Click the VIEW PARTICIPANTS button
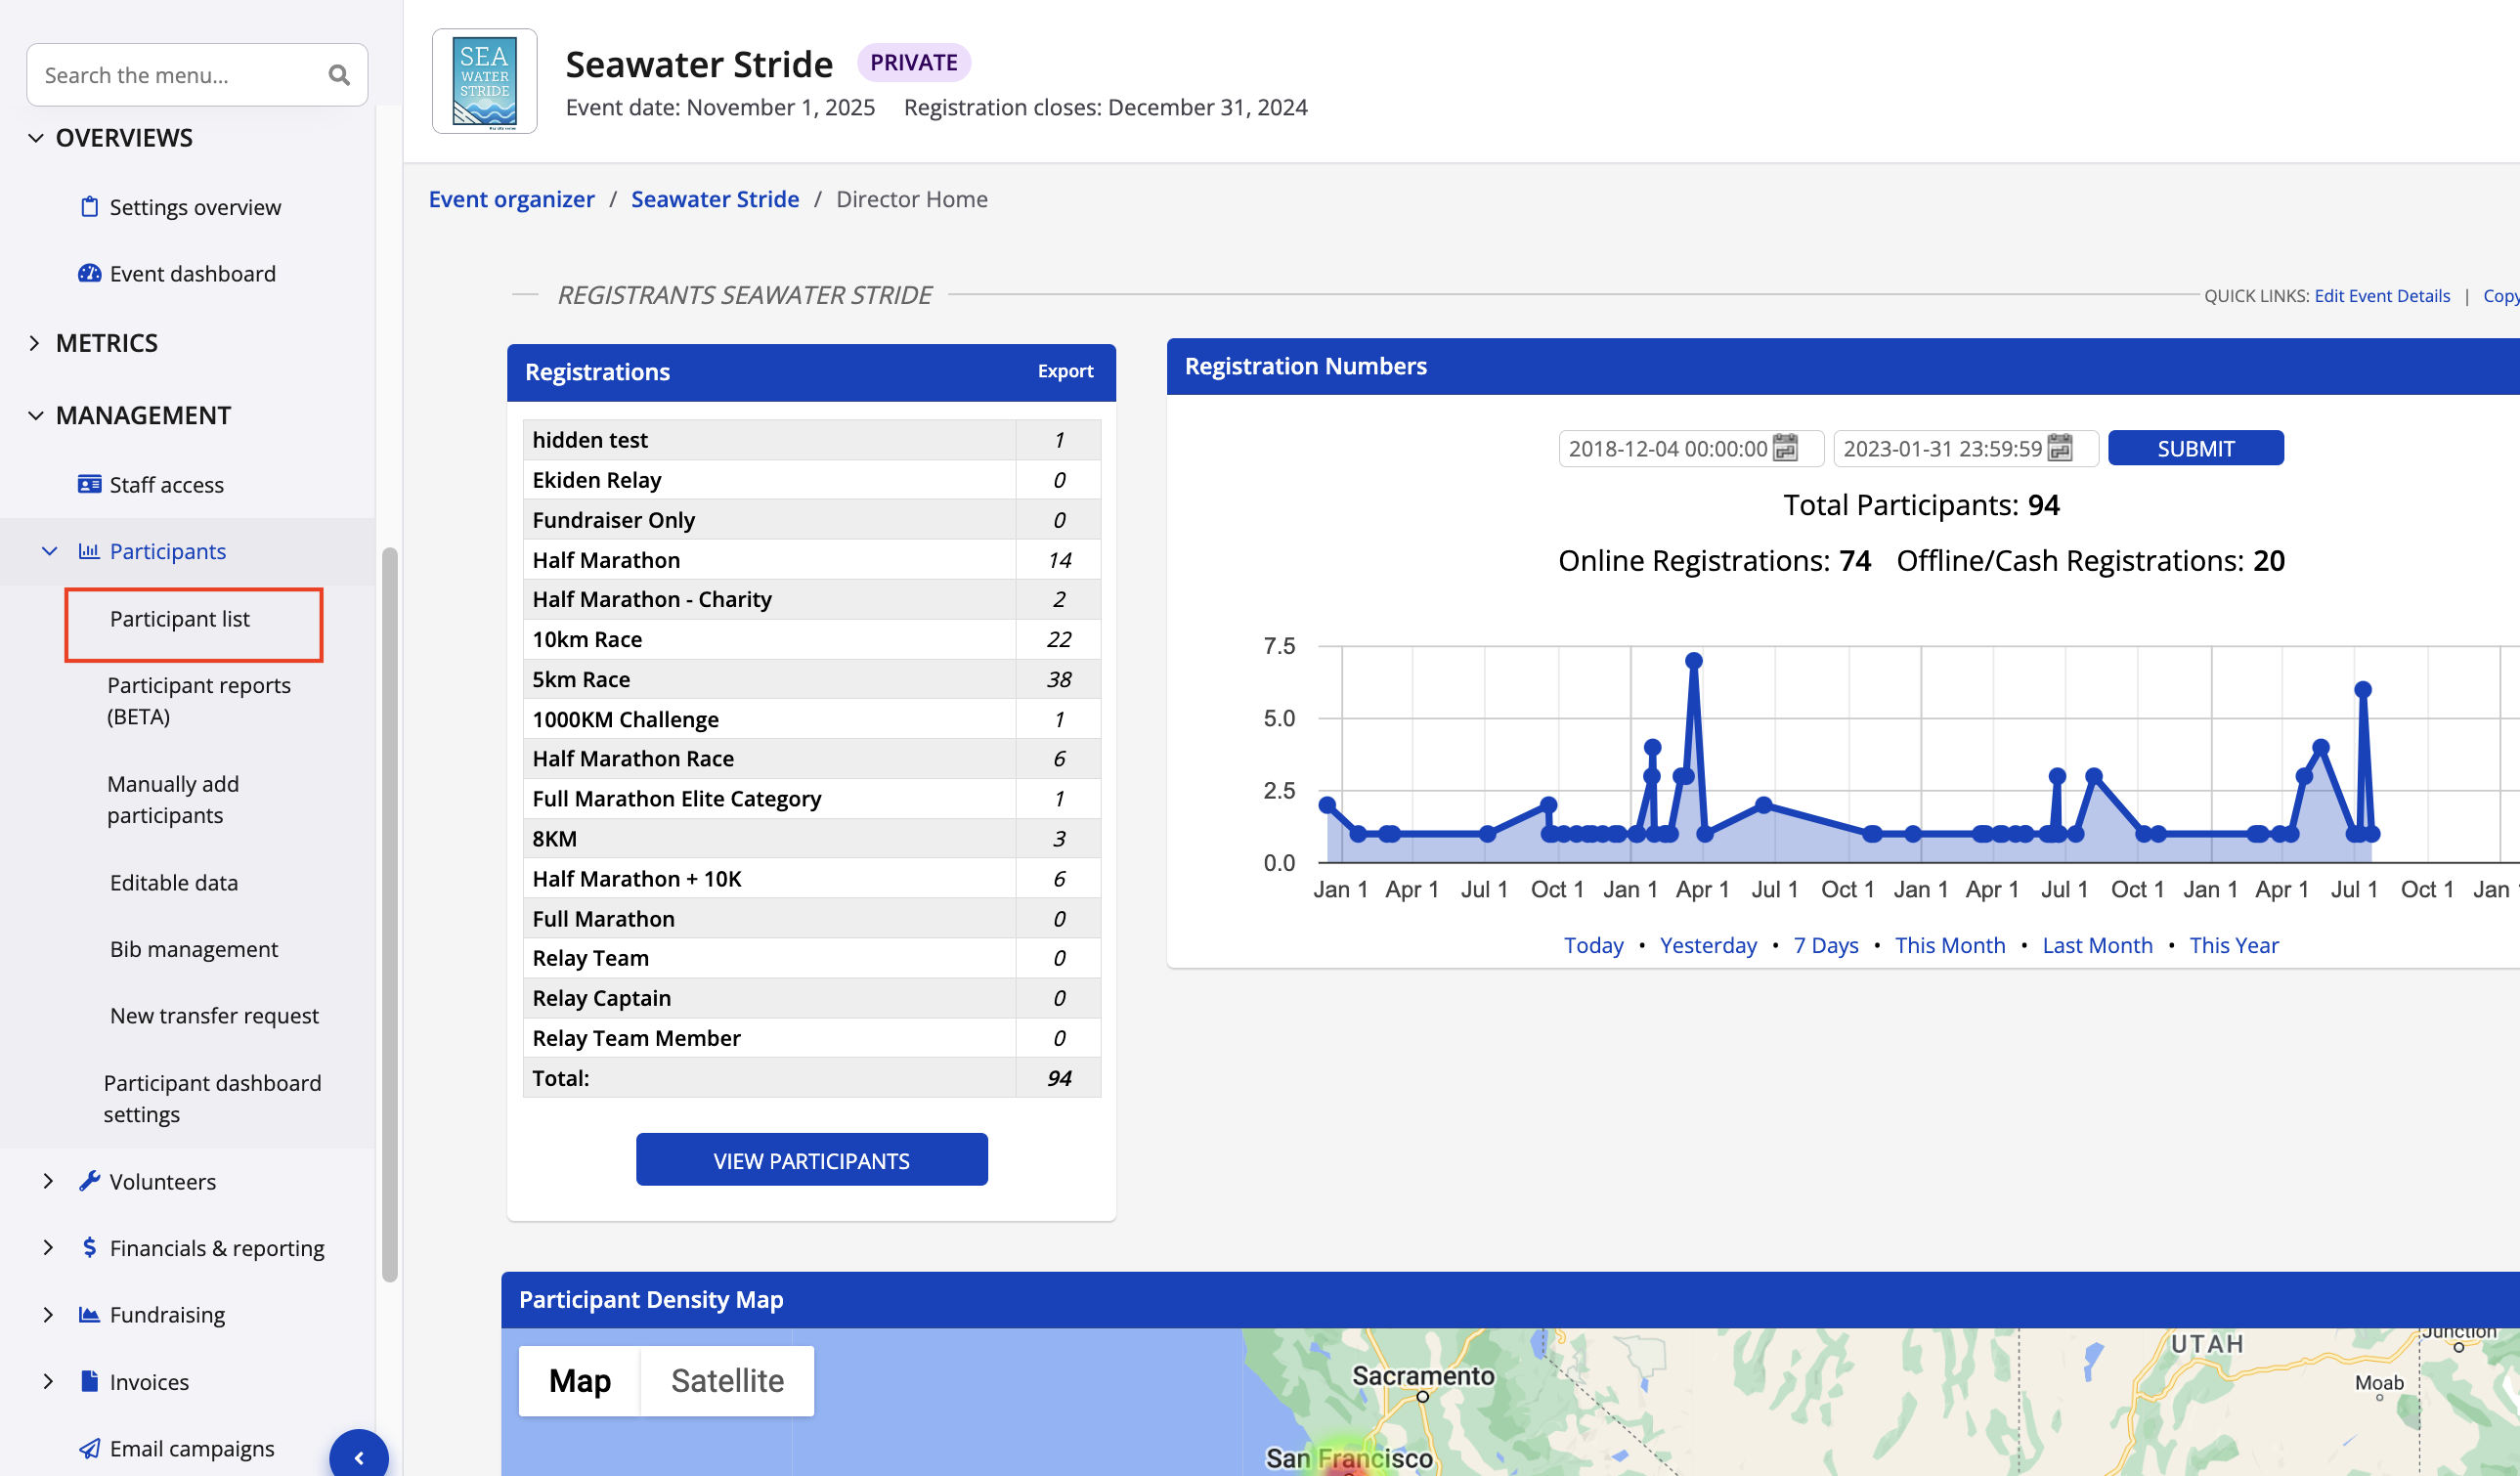 click(x=811, y=1160)
